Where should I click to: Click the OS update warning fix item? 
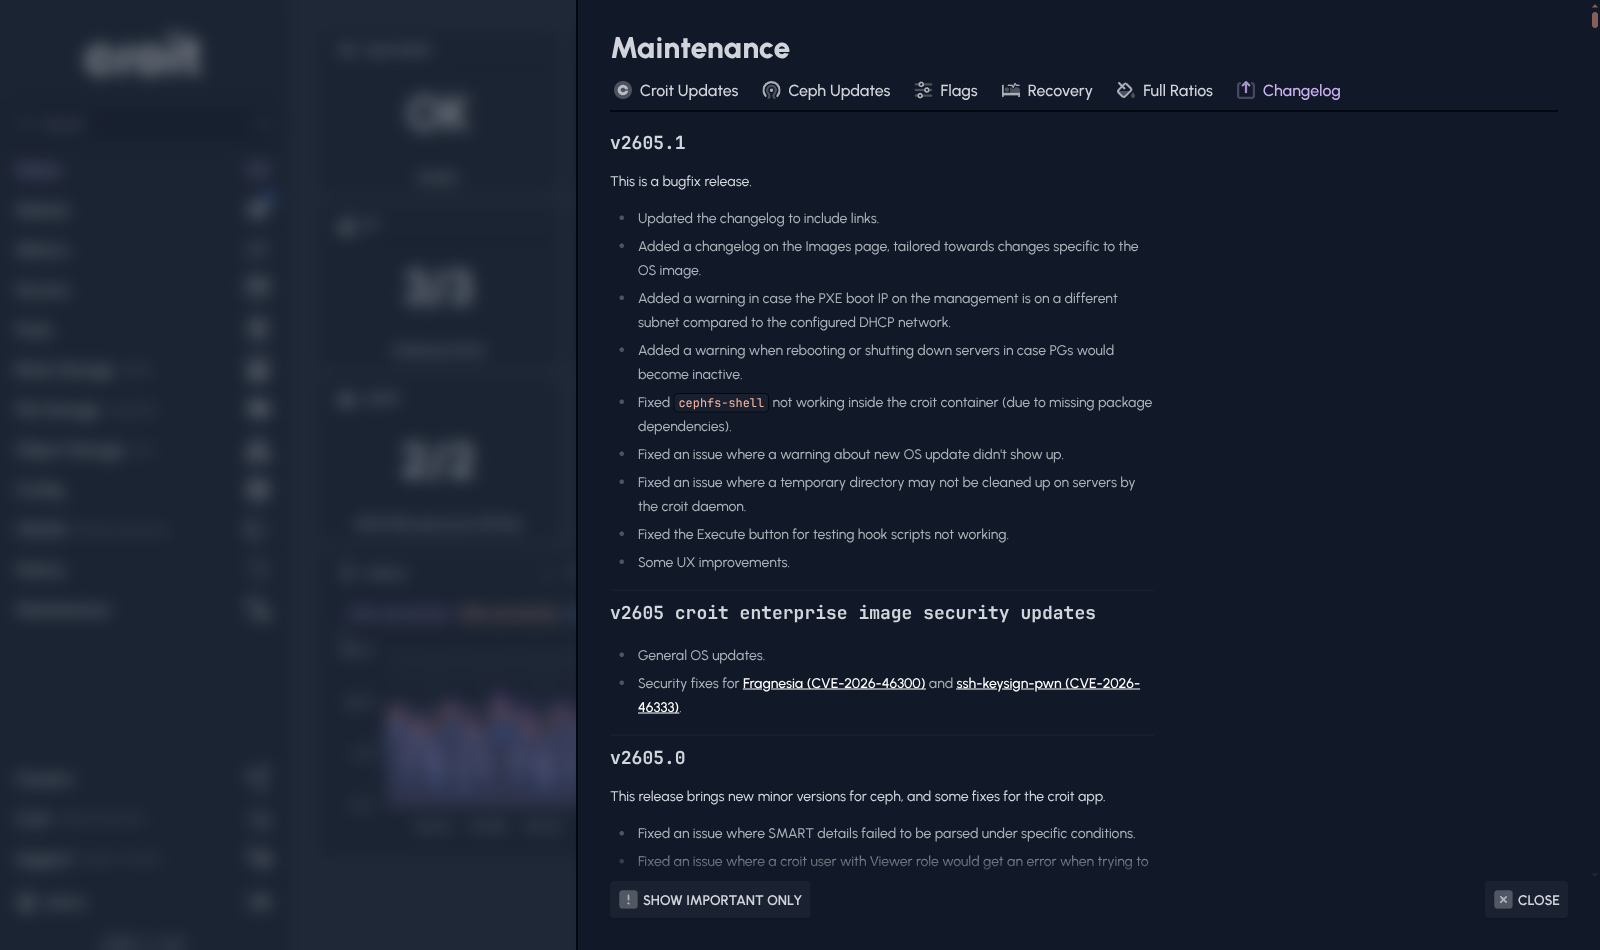pos(850,454)
